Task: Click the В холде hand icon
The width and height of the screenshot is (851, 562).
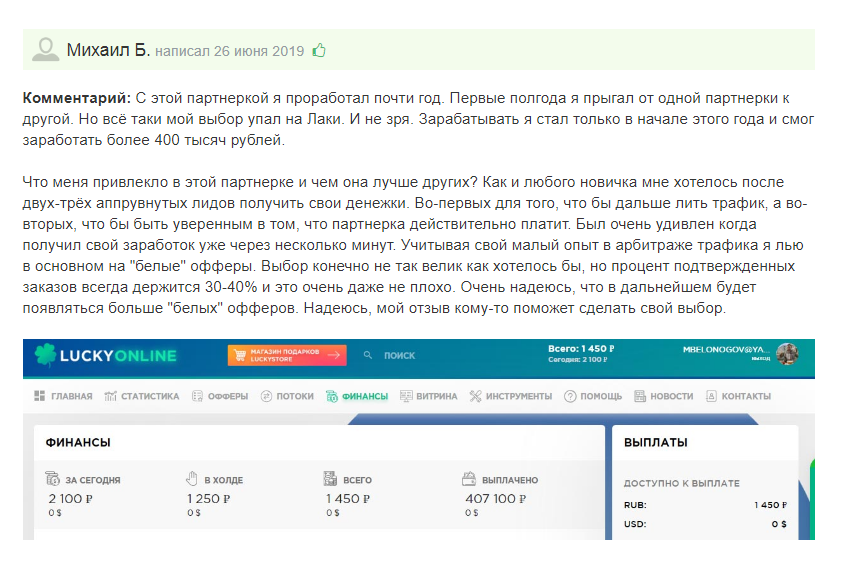Action: coord(192,479)
